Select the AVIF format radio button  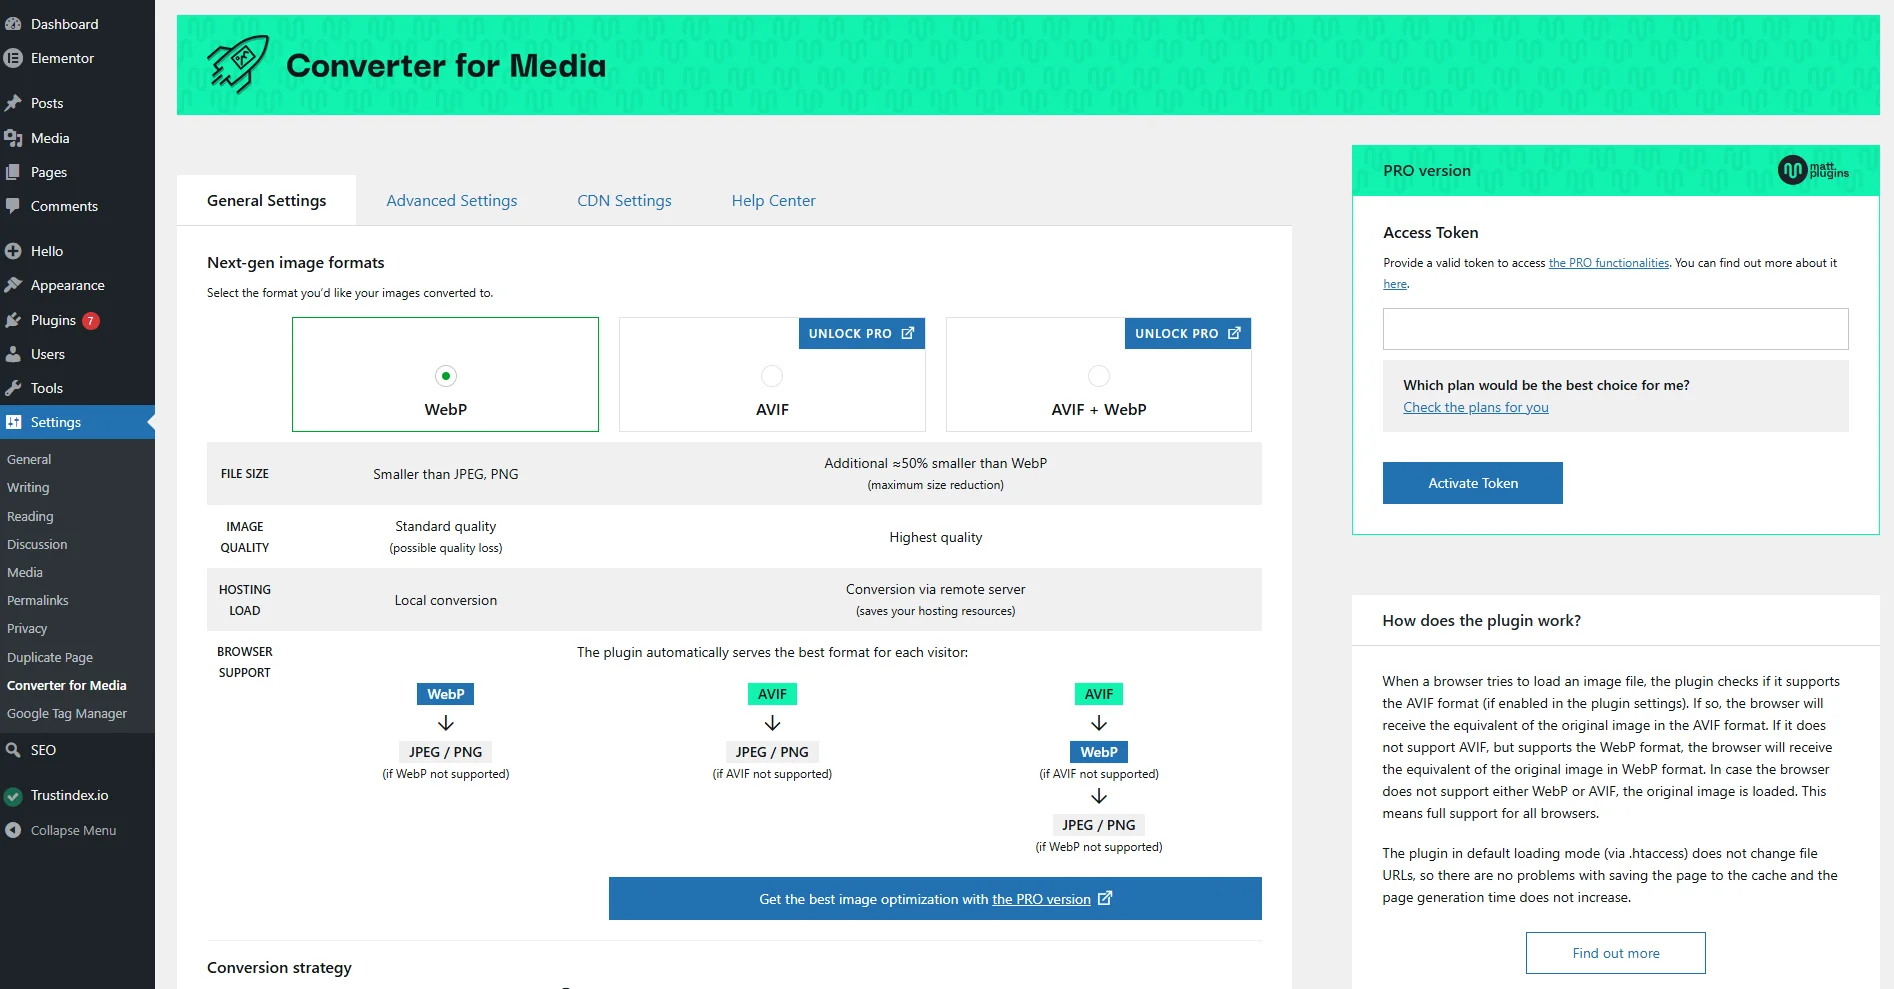click(772, 376)
